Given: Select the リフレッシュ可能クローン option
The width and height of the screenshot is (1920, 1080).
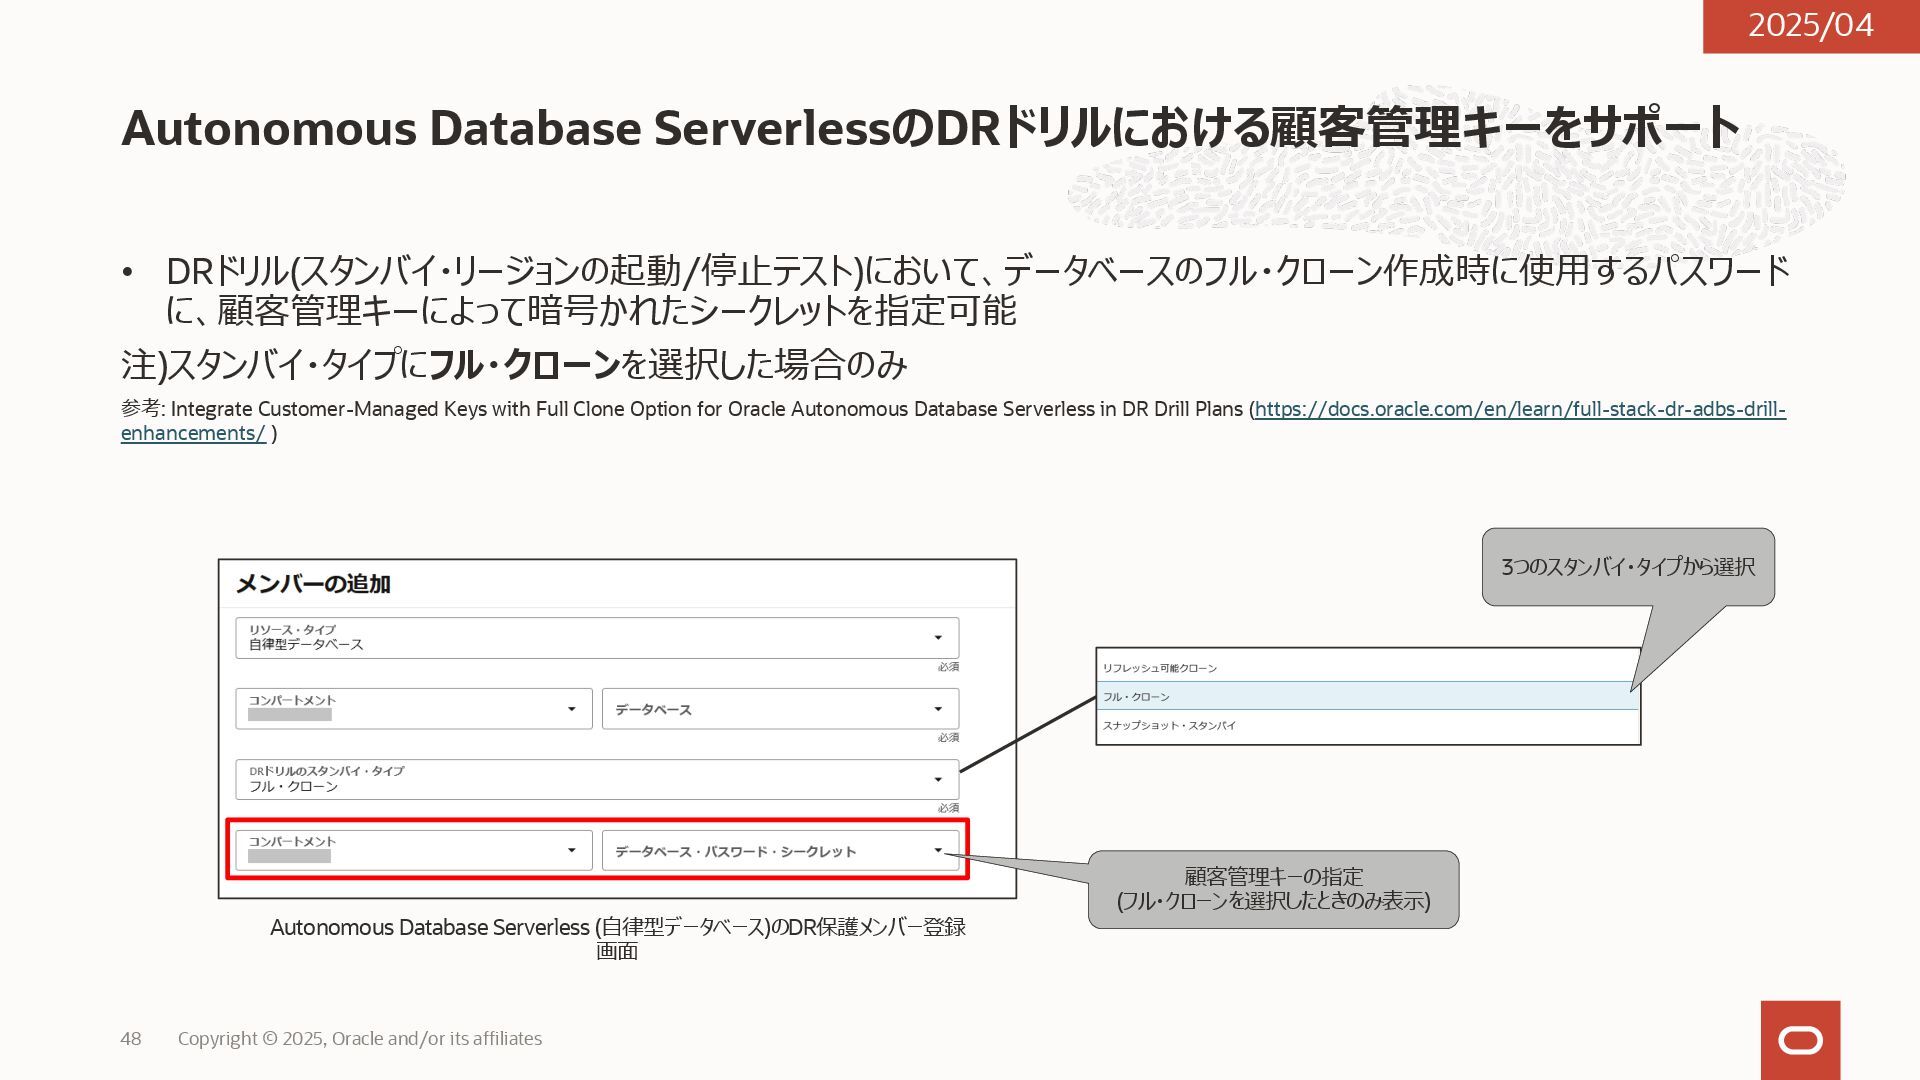Looking at the screenshot, I should click(x=1368, y=667).
